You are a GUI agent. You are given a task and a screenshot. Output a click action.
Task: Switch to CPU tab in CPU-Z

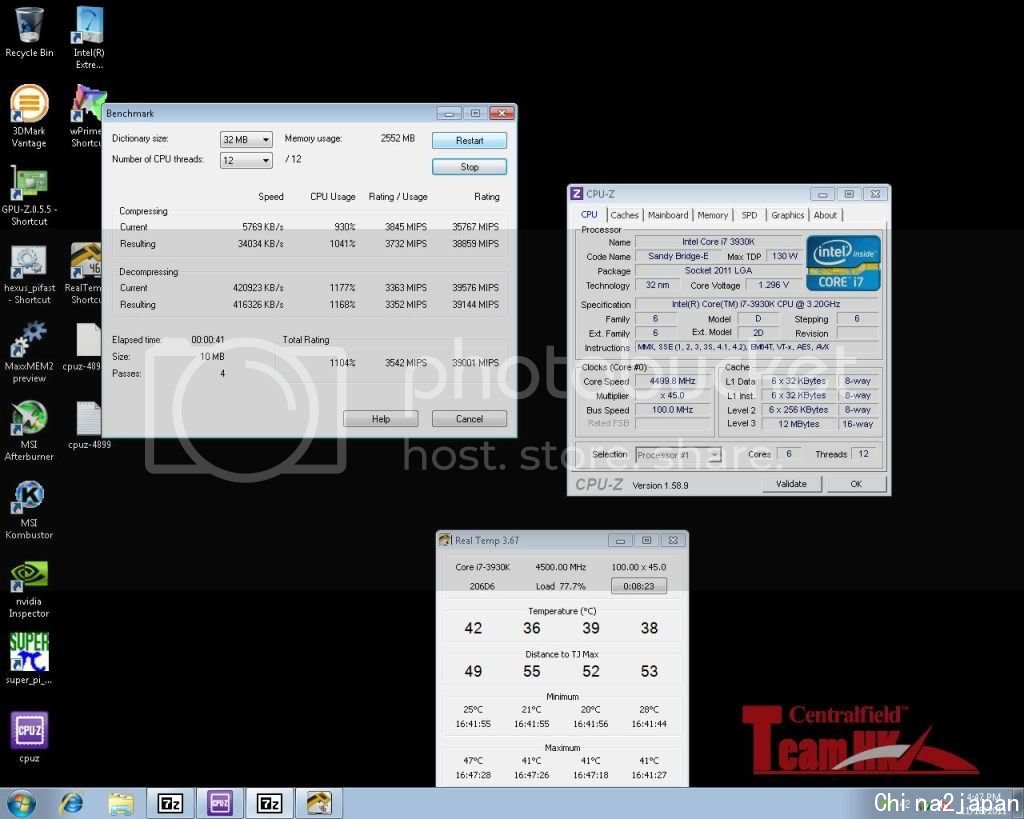(x=589, y=214)
